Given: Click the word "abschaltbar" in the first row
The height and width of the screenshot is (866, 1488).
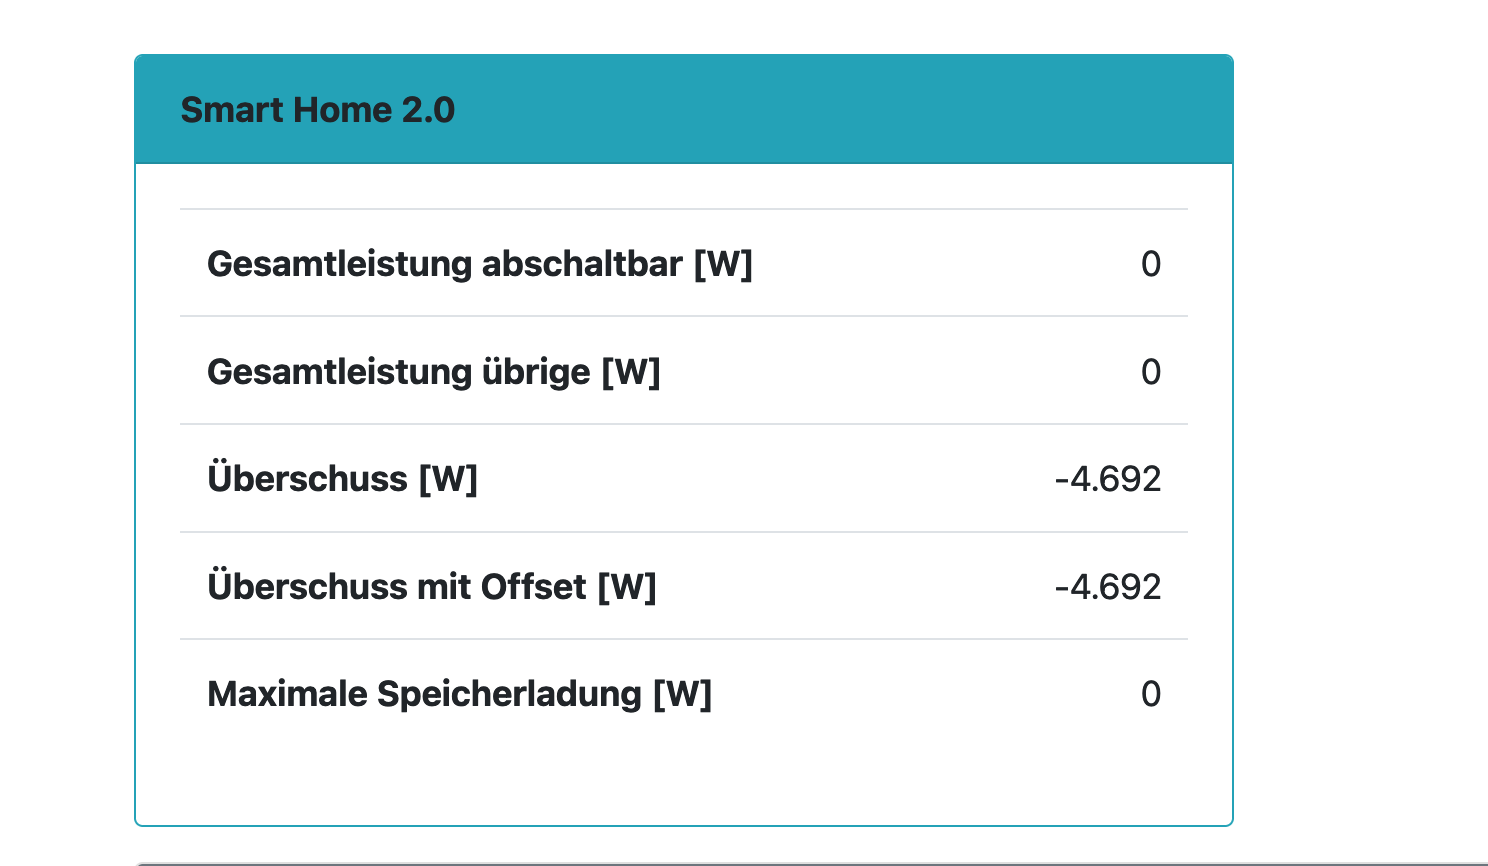Looking at the screenshot, I should coord(582,264).
